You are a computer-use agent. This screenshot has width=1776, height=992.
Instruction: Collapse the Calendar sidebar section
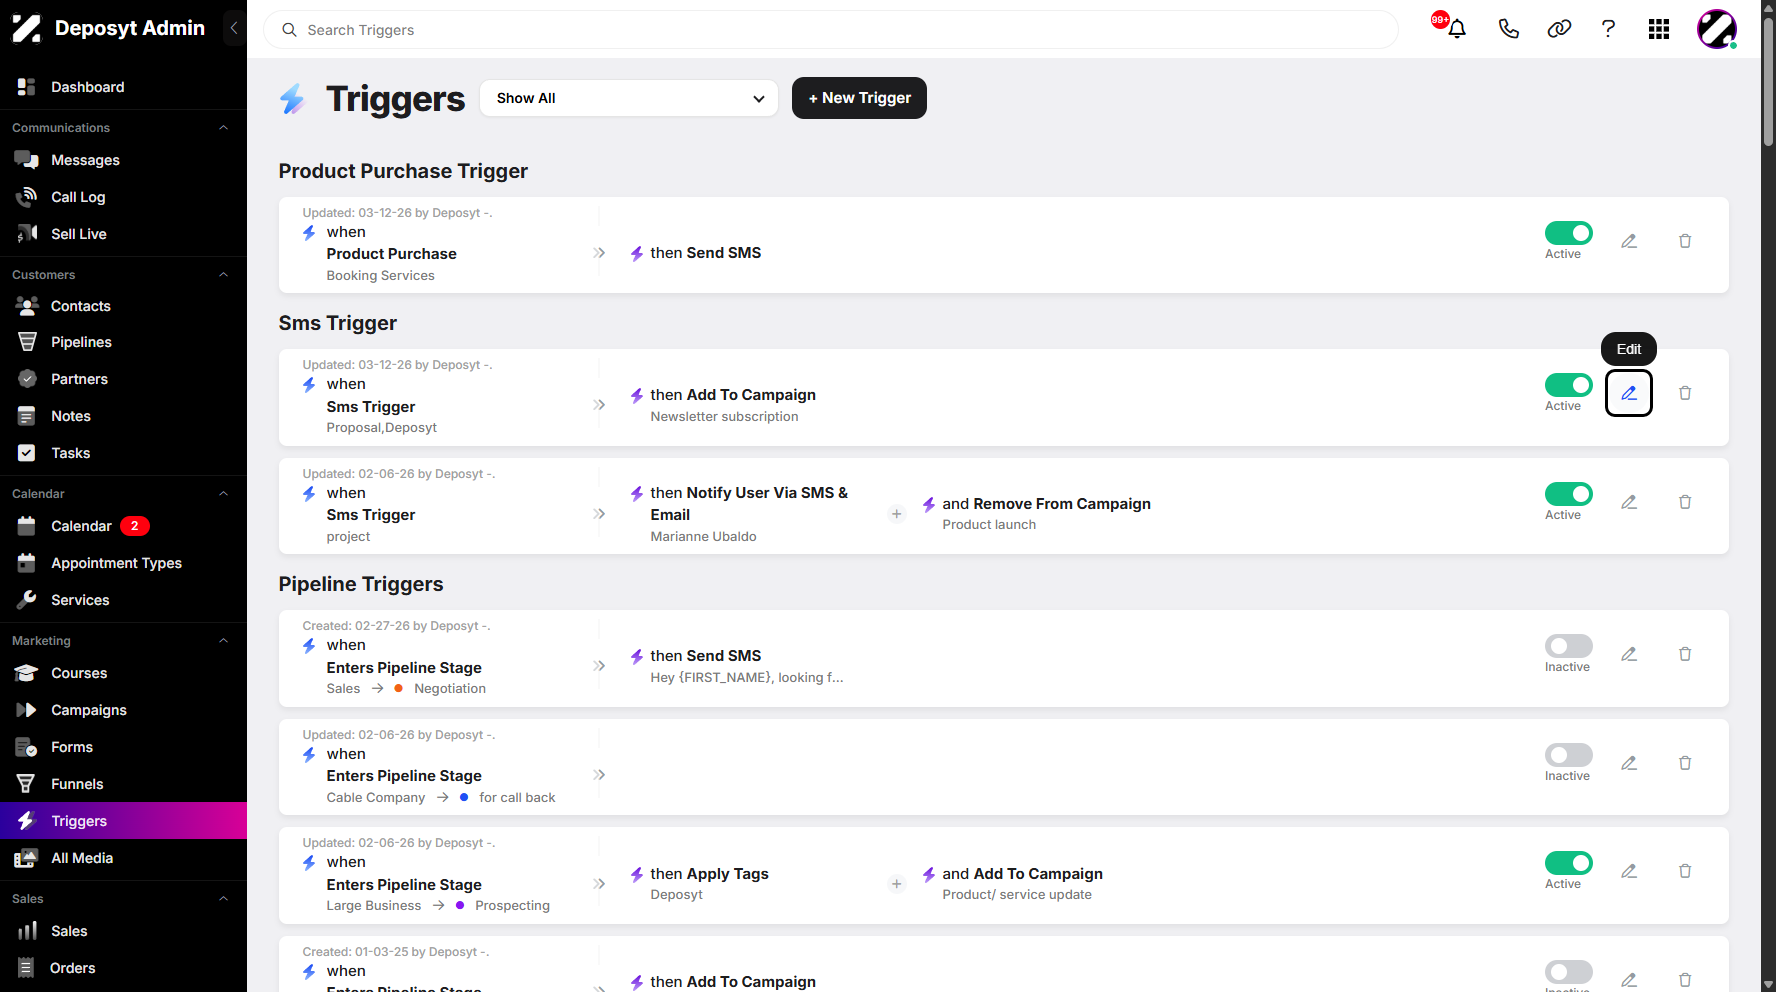pos(223,494)
